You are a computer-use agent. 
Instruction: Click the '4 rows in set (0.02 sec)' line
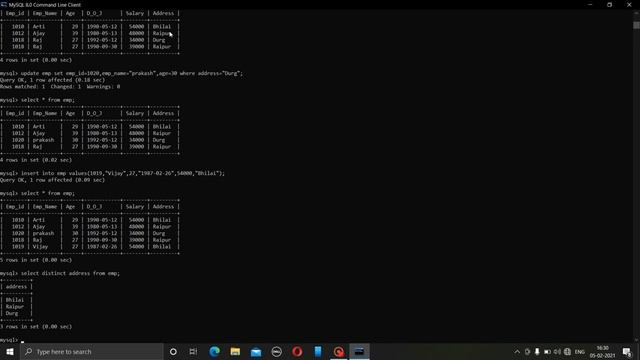(36, 160)
